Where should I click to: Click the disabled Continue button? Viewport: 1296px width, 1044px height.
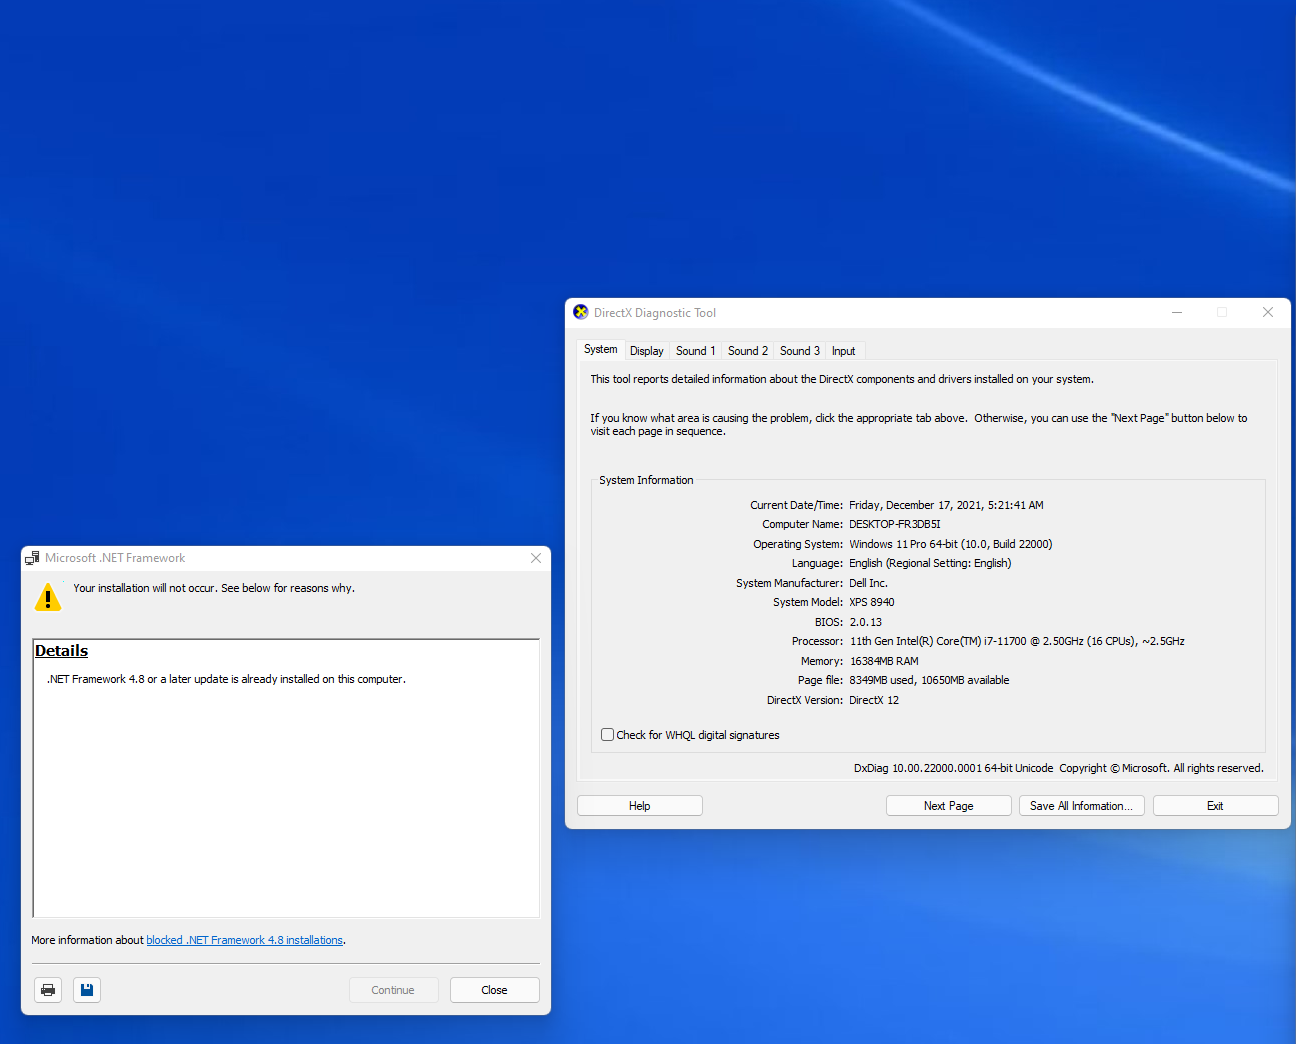point(393,990)
